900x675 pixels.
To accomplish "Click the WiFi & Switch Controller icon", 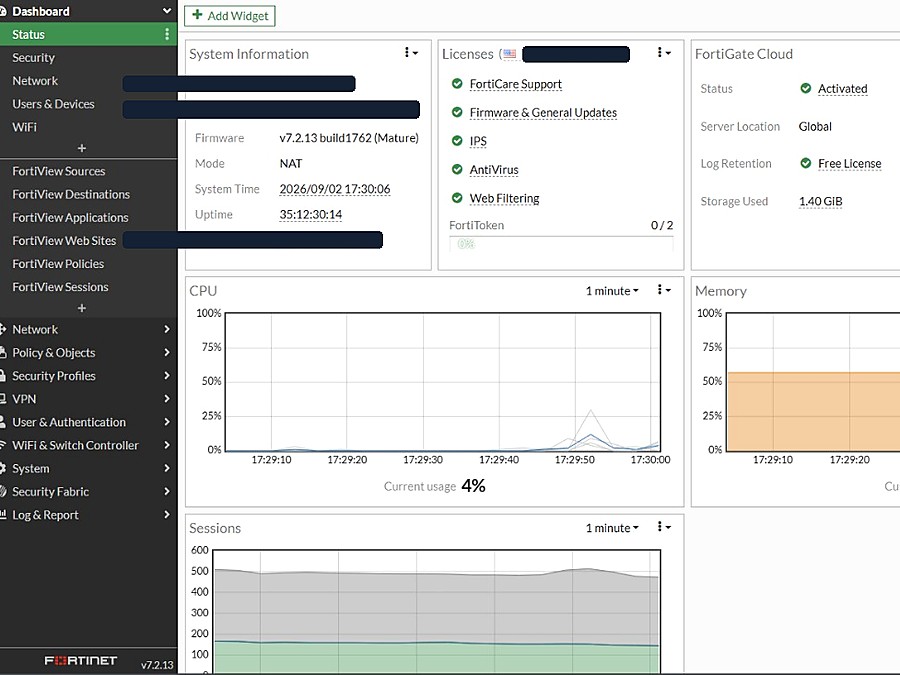I will pyautogui.click(x=3, y=445).
